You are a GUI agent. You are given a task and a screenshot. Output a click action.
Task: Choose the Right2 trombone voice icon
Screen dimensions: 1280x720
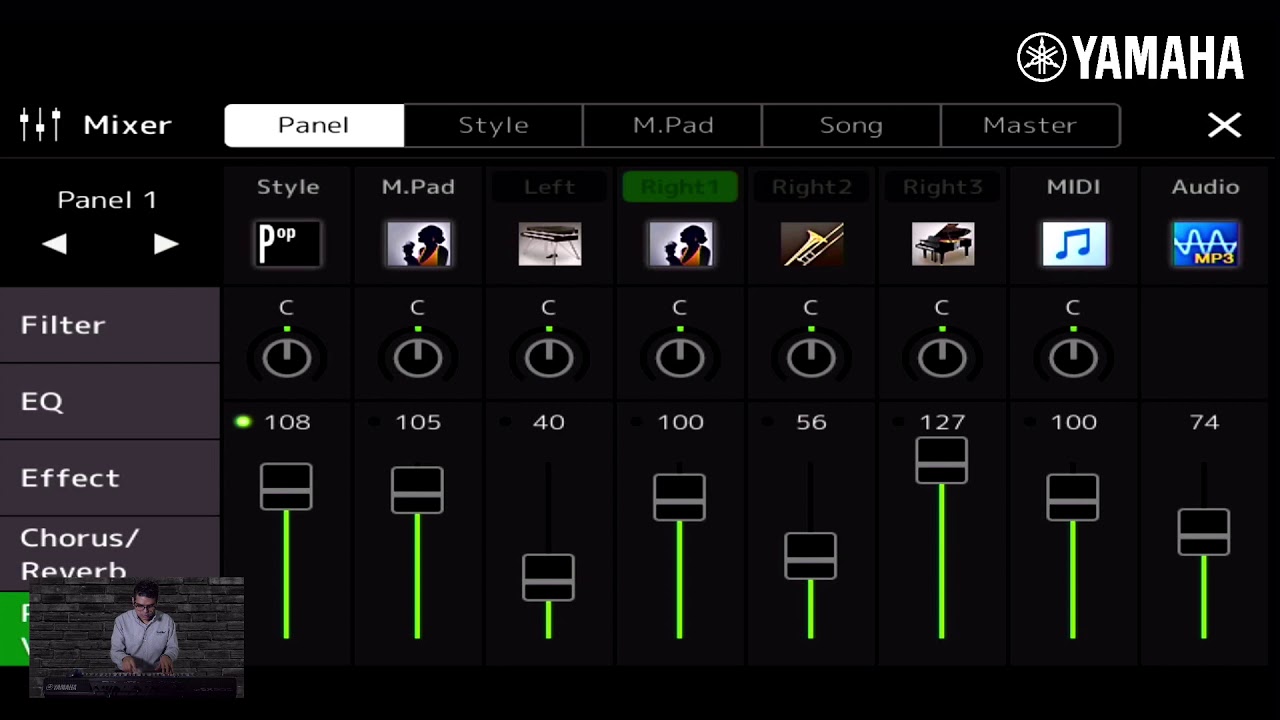click(x=811, y=244)
